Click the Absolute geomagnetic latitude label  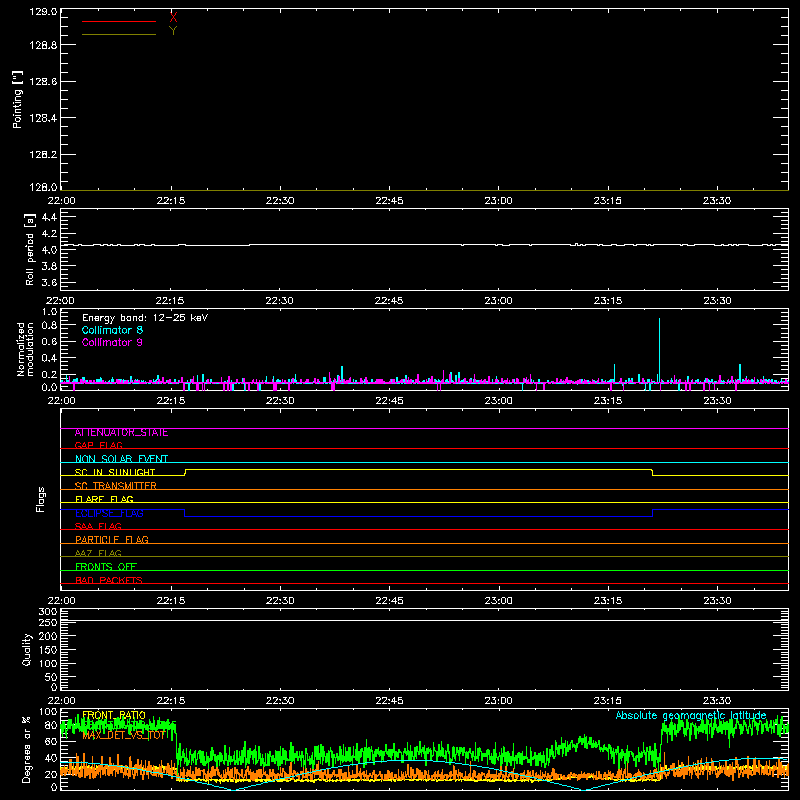click(691, 715)
